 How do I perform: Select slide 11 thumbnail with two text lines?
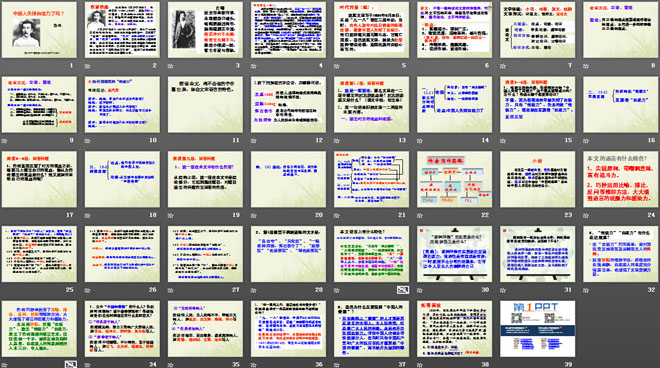click(205, 104)
